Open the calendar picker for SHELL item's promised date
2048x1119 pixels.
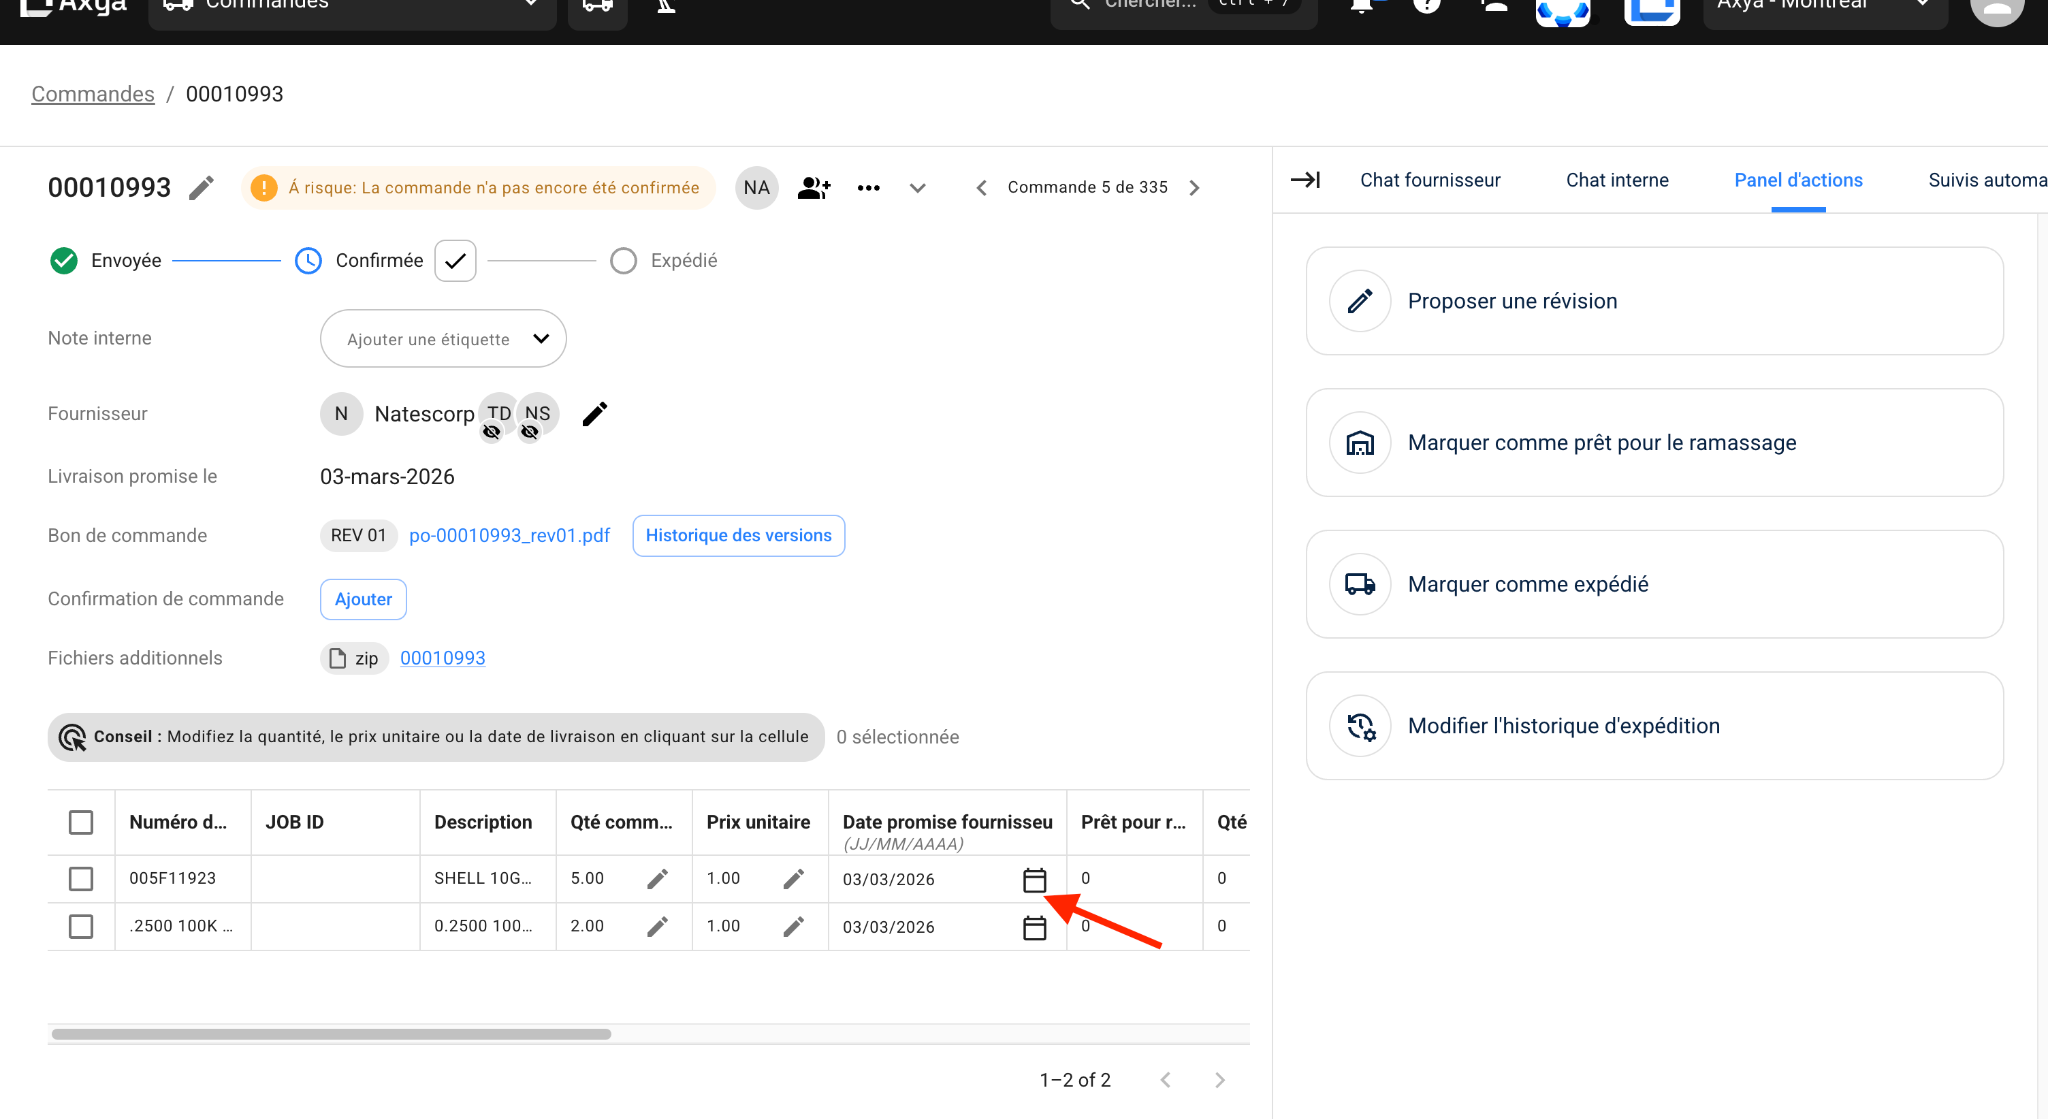pos(1035,879)
